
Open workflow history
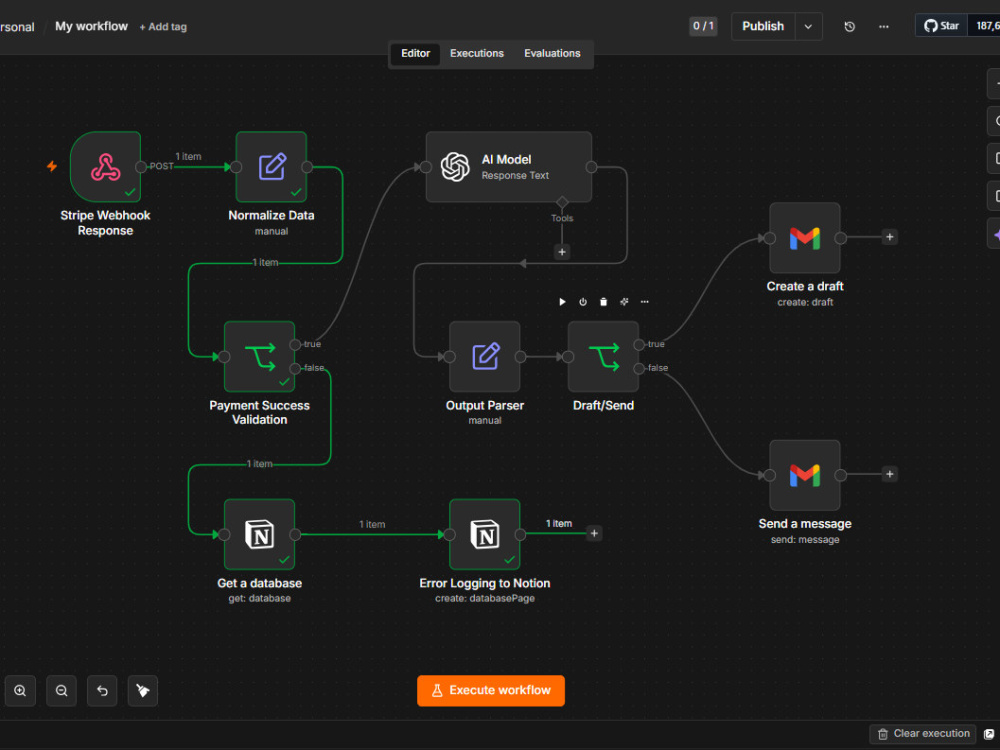849,27
